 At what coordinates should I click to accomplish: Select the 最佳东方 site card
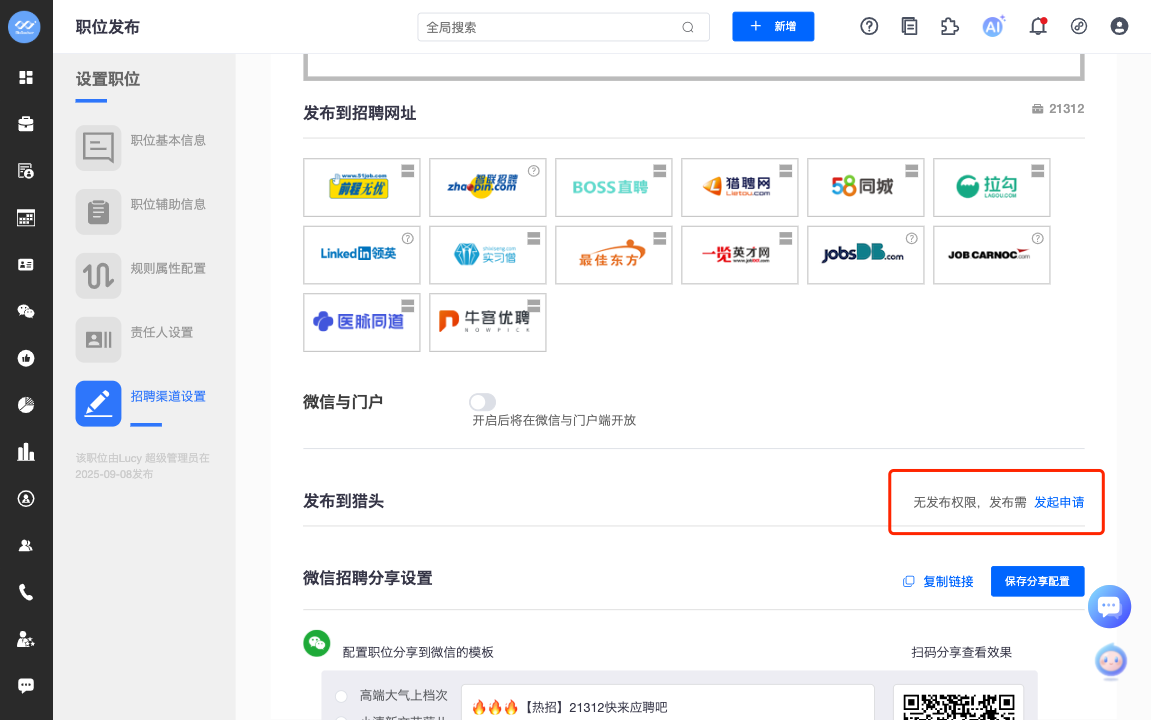coord(614,255)
